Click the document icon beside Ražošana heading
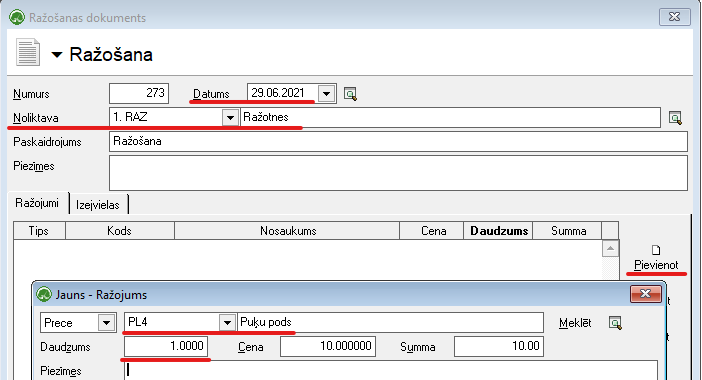The image size is (702, 380). pyautogui.click(x=28, y=53)
